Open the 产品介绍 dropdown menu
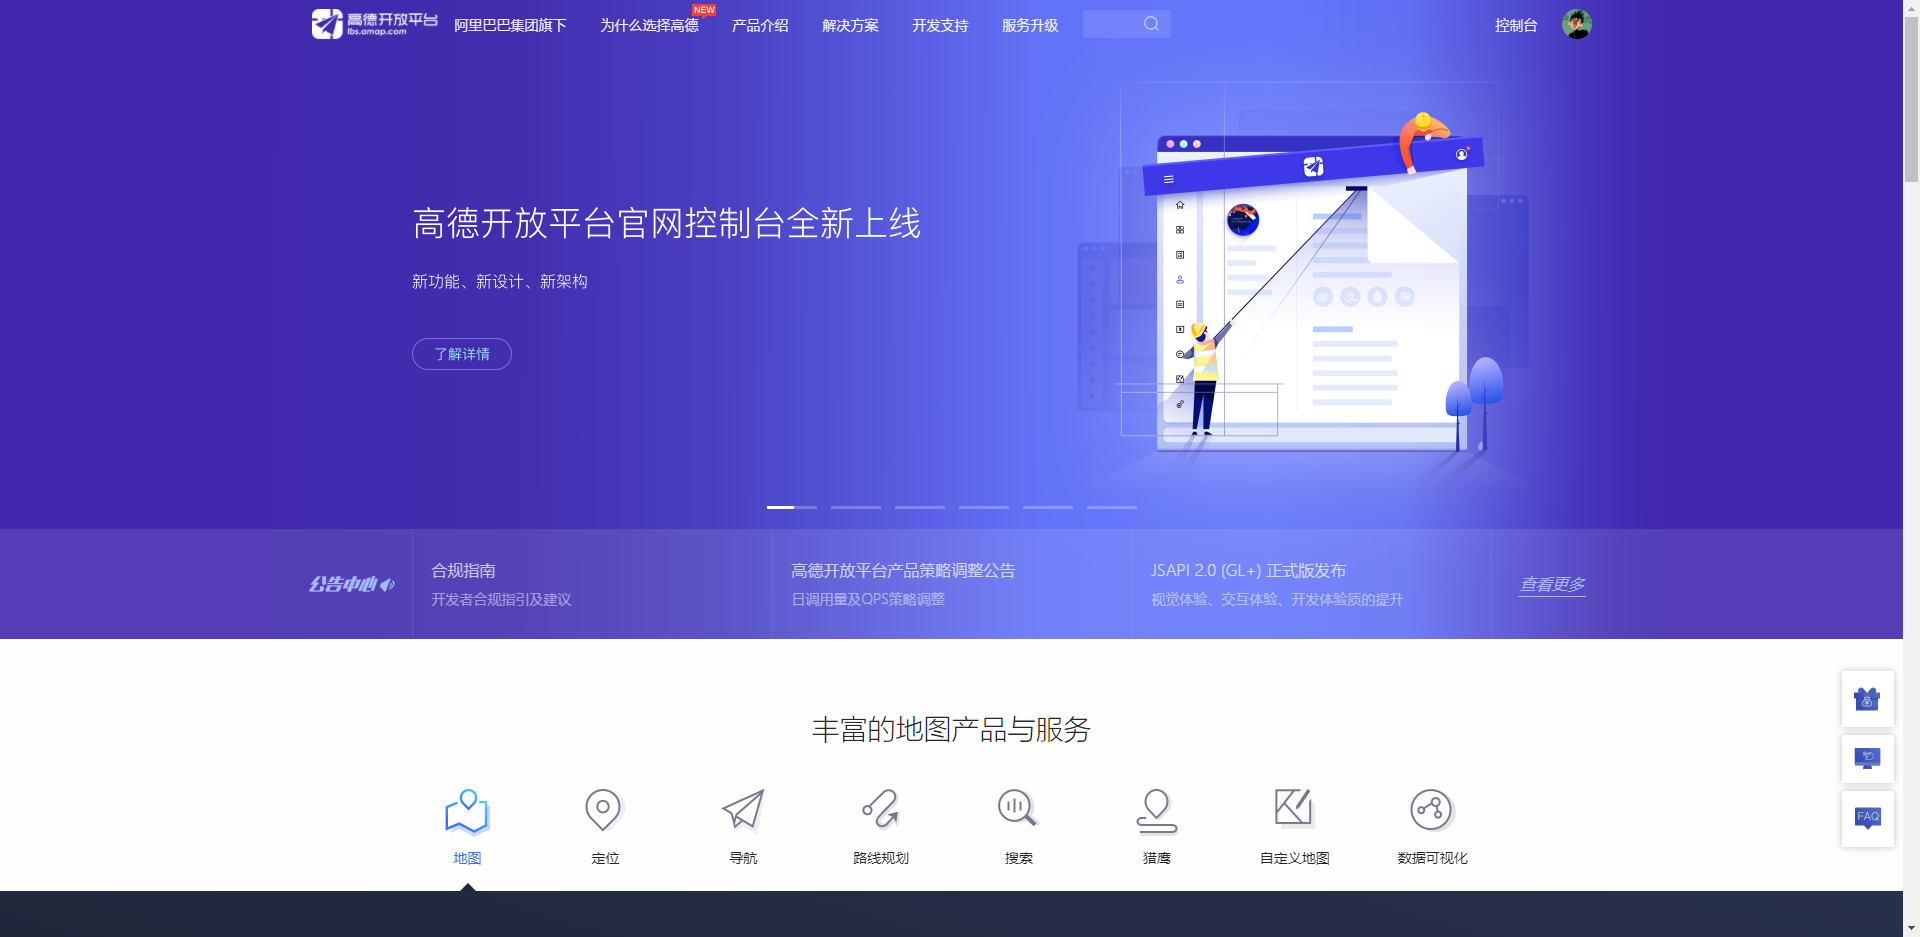Screen dimensions: 1920x937 760,25
